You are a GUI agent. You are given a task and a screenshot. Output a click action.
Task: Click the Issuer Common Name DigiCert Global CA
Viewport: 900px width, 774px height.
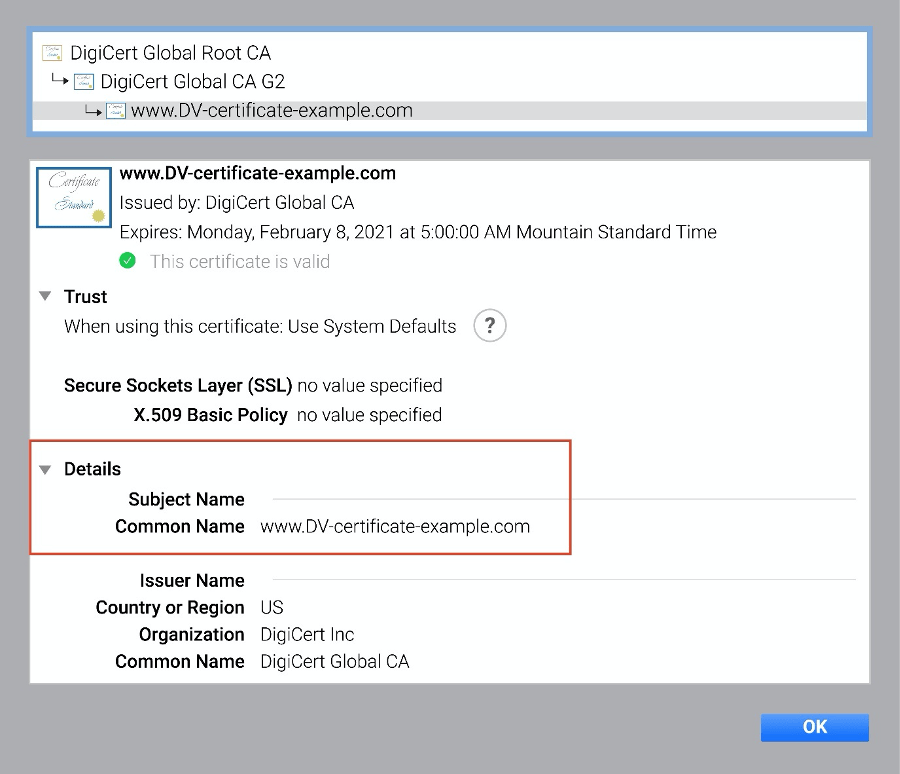334,661
